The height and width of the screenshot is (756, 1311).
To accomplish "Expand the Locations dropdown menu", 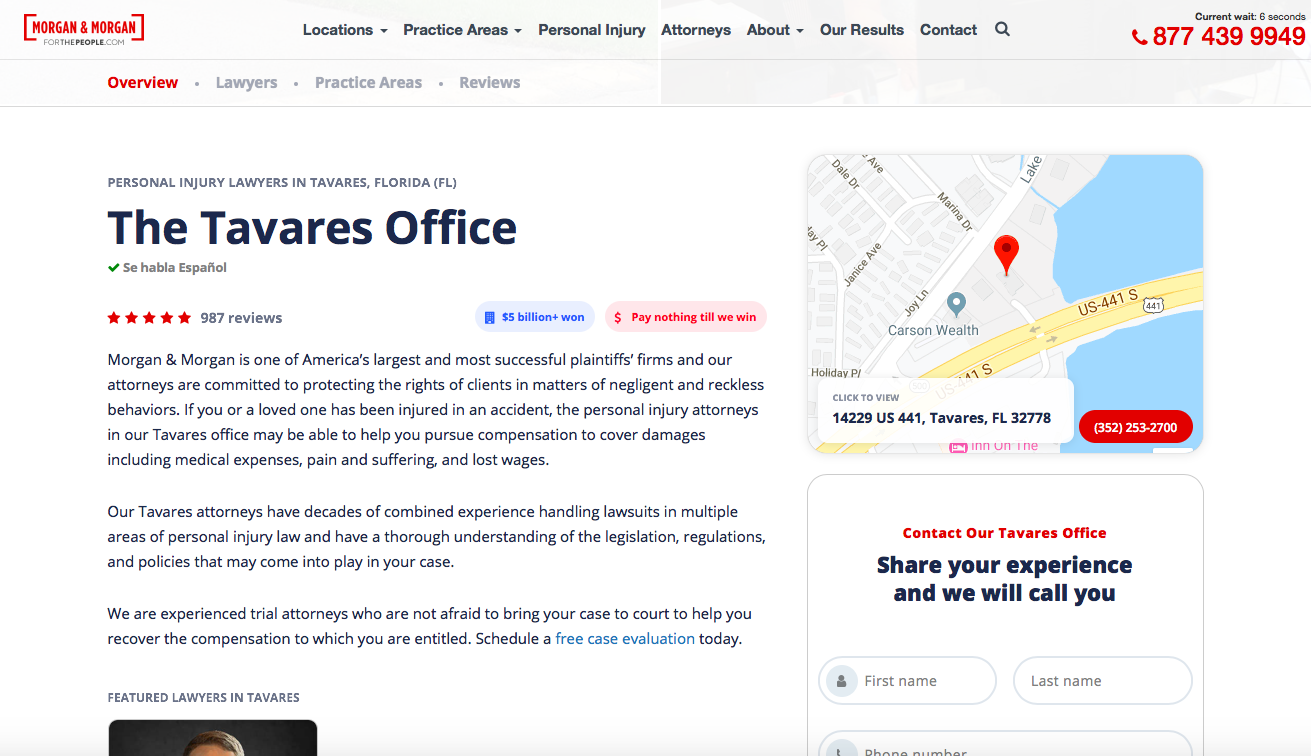I will pyautogui.click(x=345, y=30).
